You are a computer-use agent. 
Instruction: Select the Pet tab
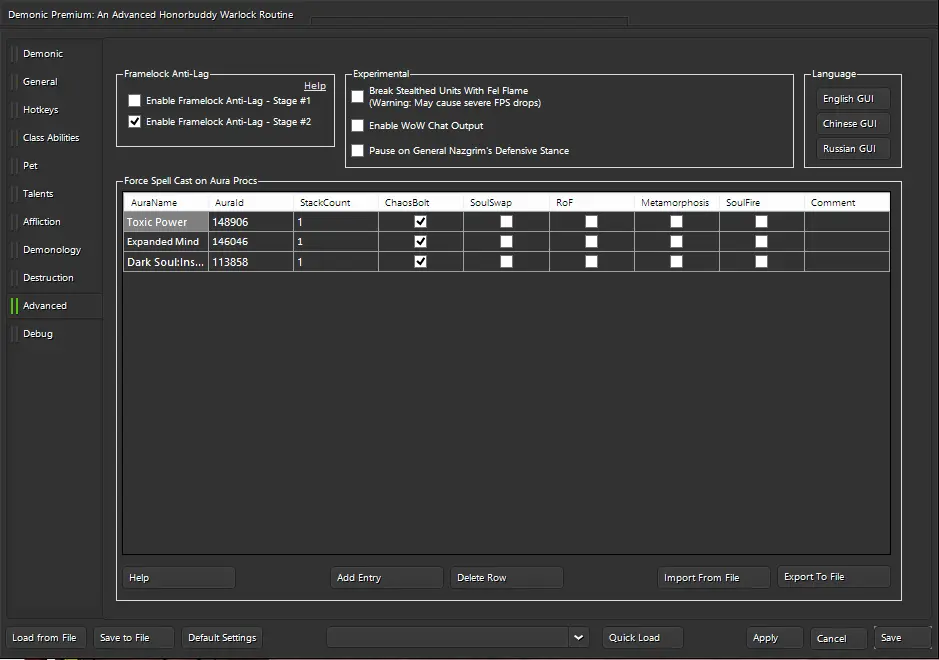click(x=54, y=165)
